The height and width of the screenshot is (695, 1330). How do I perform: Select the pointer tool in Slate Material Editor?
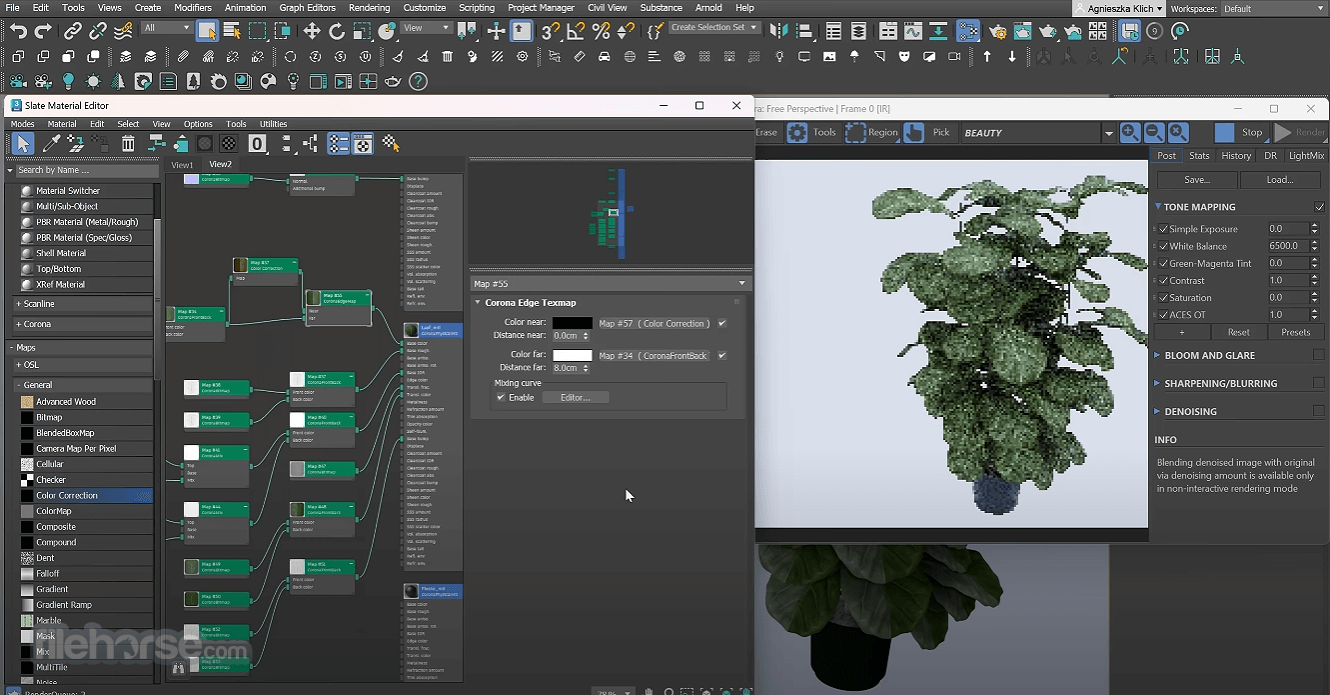click(x=22, y=144)
